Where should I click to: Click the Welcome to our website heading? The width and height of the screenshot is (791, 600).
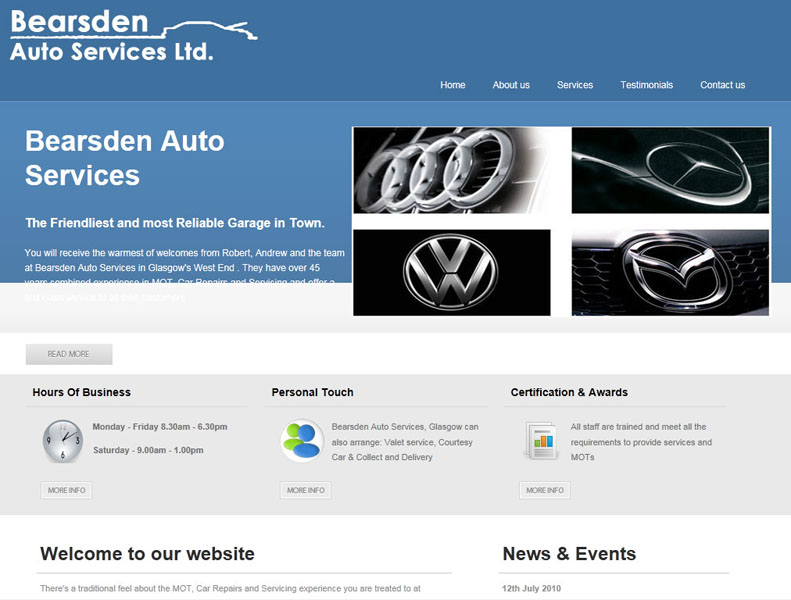click(x=147, y=554)
